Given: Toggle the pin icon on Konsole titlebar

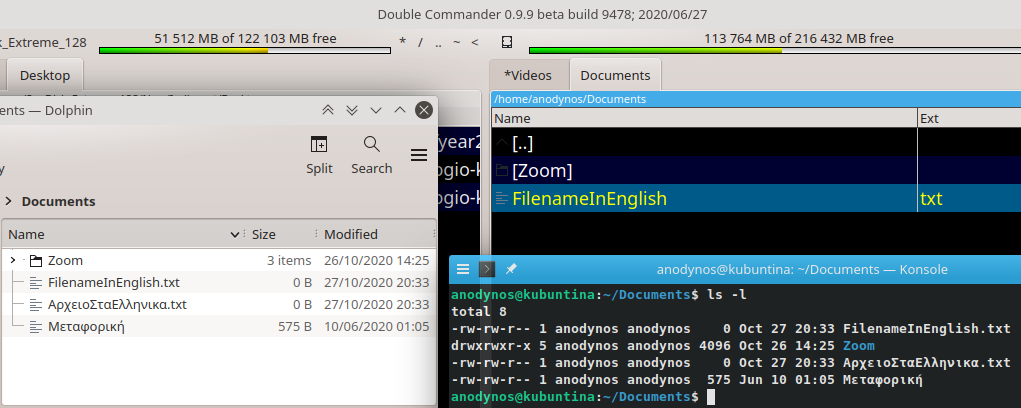Looking at the screenshot, I should click(511, 269).
